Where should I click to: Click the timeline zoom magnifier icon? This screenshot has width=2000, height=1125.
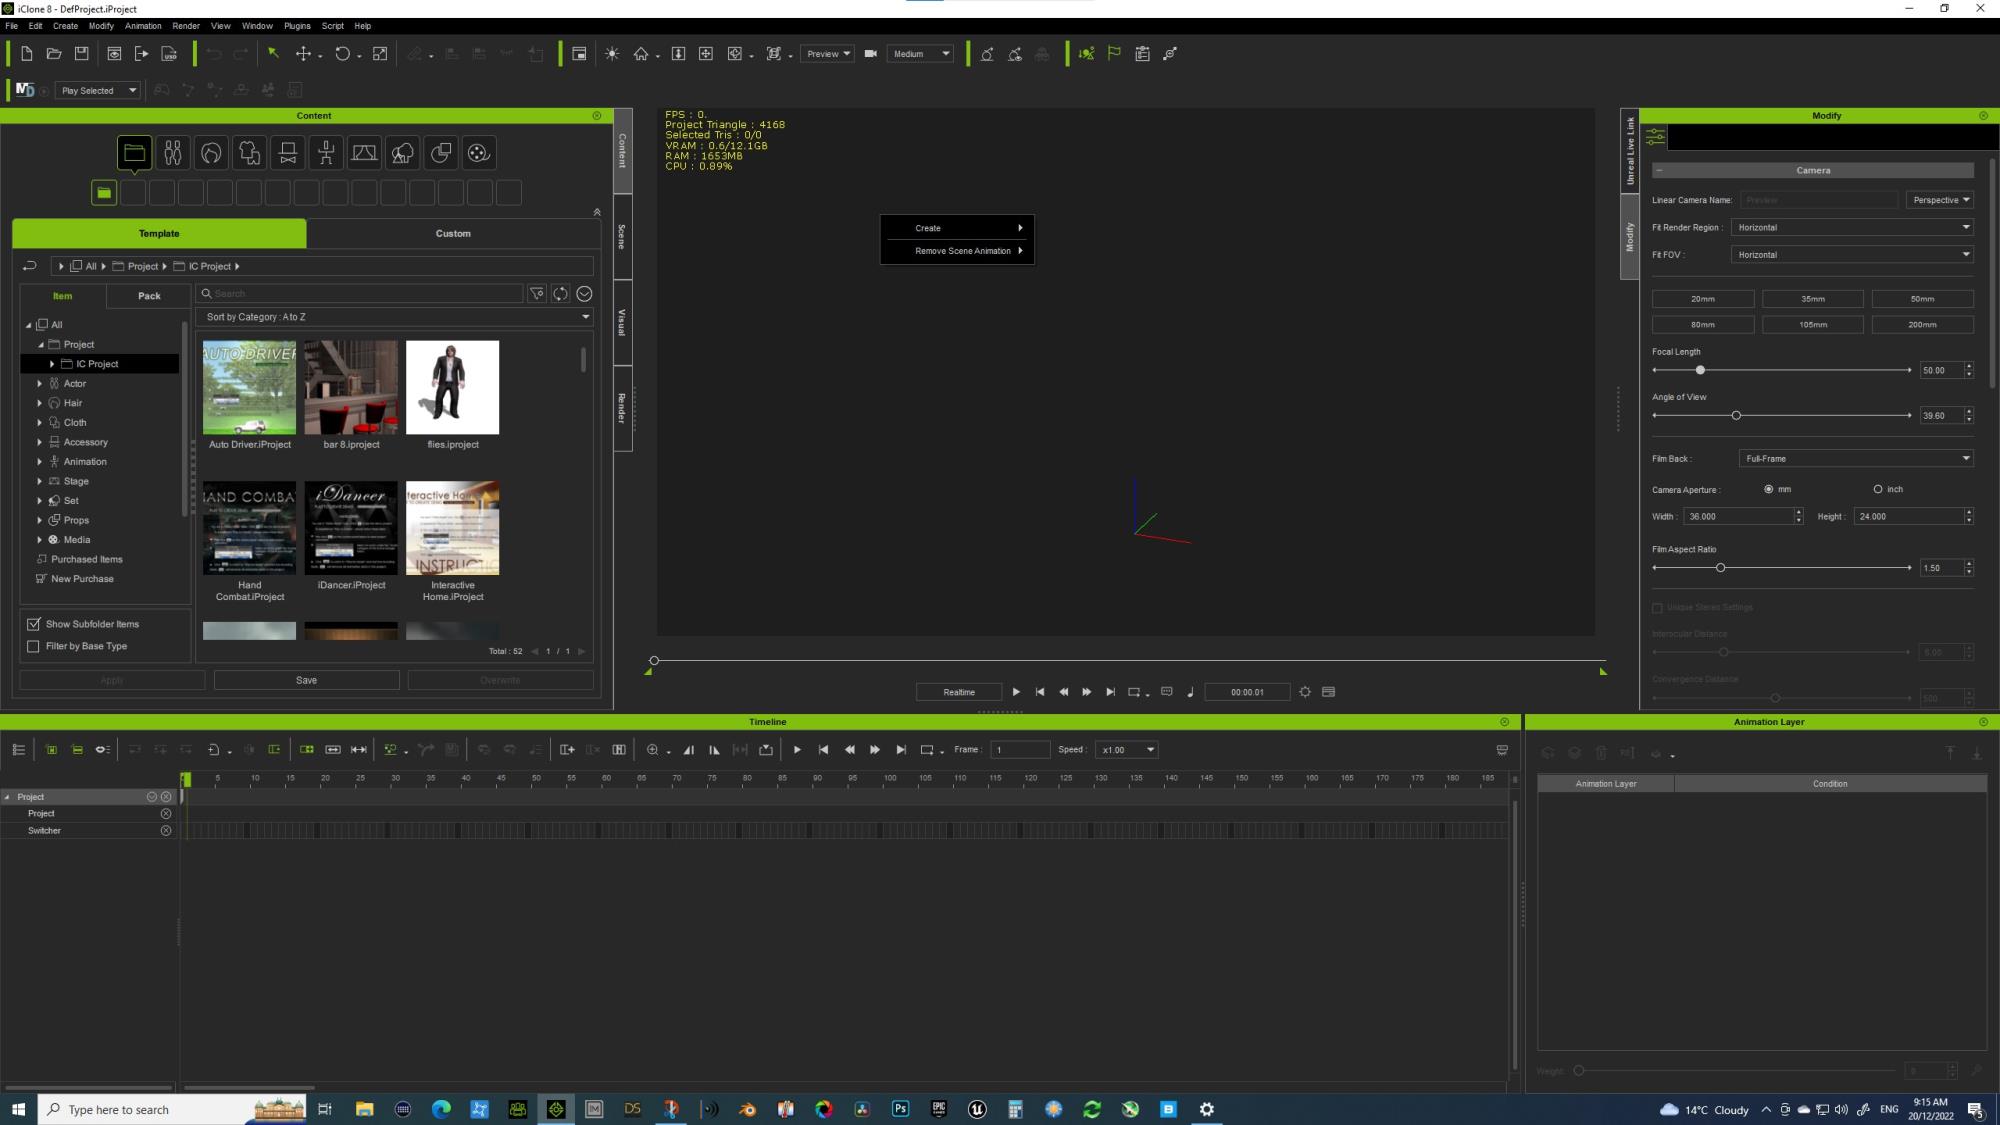(652, 750)
